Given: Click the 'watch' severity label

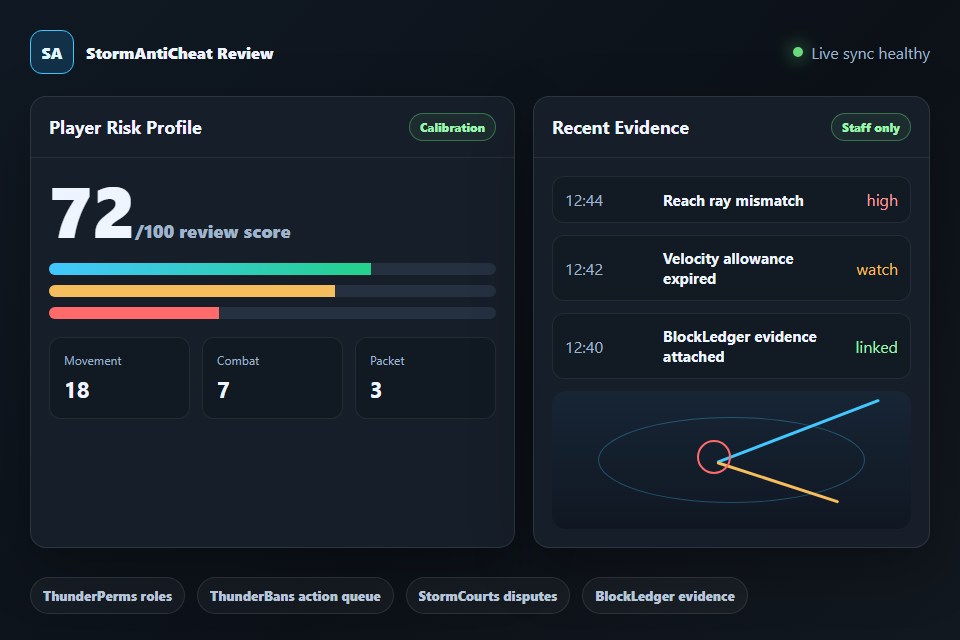Looking at the screenshot, I should 877,269.
